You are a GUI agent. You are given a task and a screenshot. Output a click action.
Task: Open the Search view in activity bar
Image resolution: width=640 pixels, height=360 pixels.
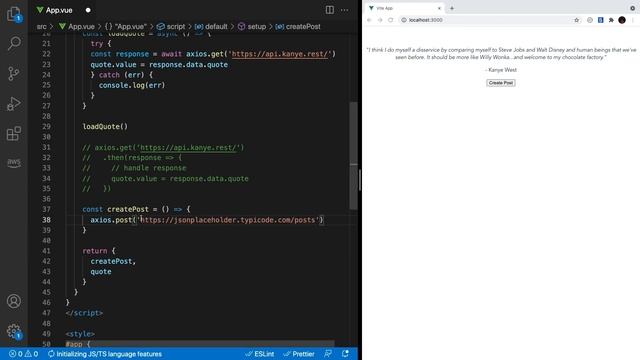coord(14,43)
